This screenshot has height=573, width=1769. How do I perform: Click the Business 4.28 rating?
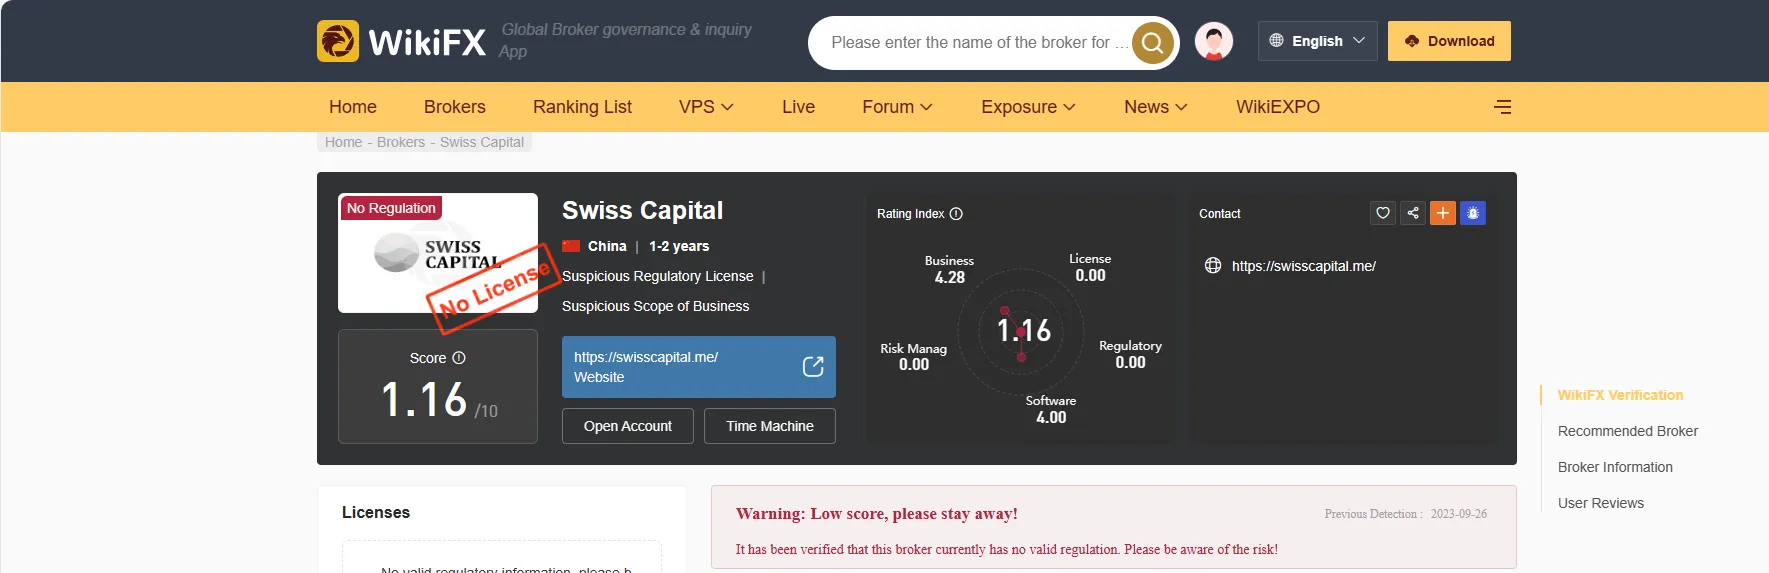pos(949,269)
